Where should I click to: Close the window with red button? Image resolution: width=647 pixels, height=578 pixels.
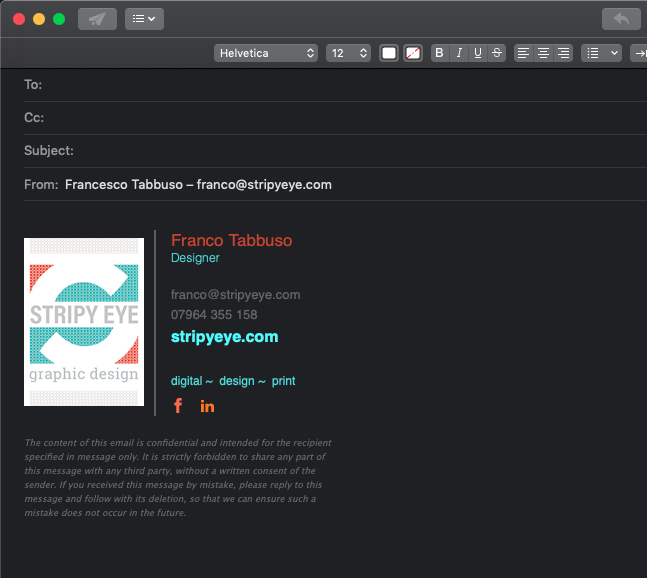point(19,19)
